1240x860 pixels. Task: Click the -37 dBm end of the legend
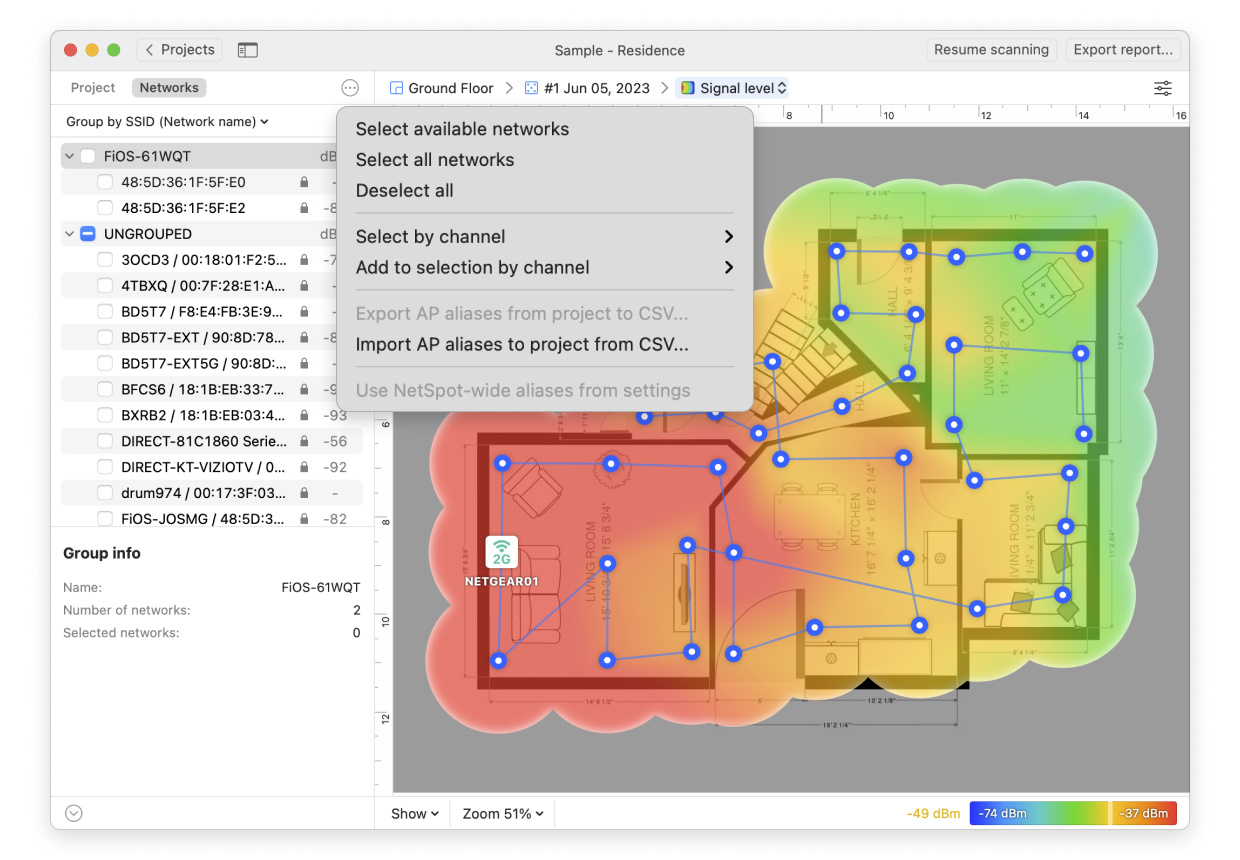(x=1144, y=813)
